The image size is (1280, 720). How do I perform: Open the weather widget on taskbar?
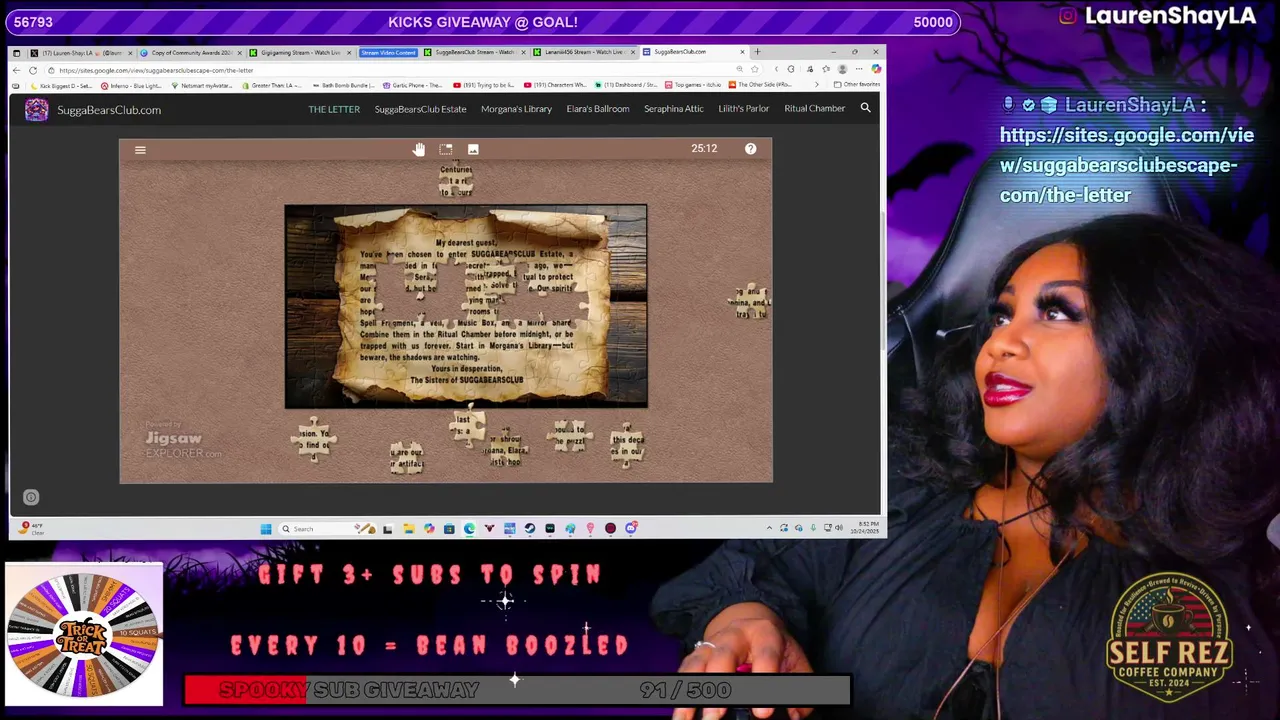pyautogui.click(x=30, y=528)
